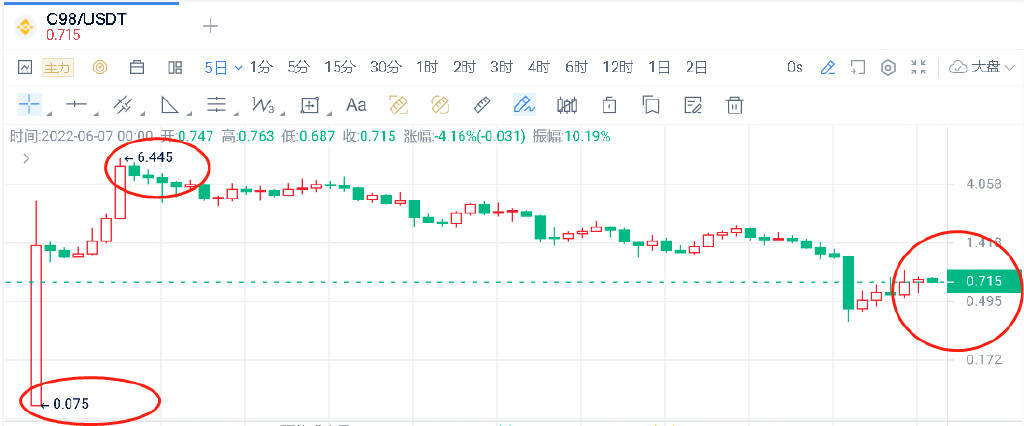Select the horizontal line drawing tool
Image resolution: width=1024 pixels, height=426 pixels.
pos(77,104)
